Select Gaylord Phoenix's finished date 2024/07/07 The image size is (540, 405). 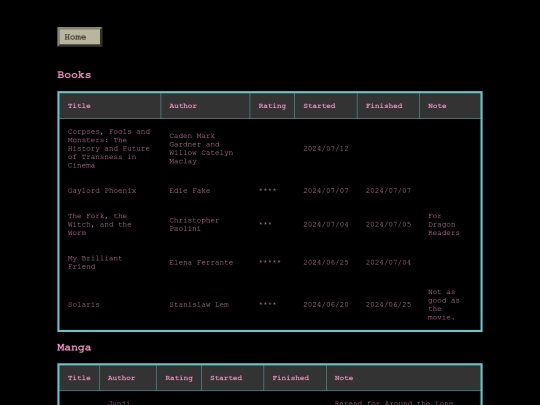(x=388, y=190)
